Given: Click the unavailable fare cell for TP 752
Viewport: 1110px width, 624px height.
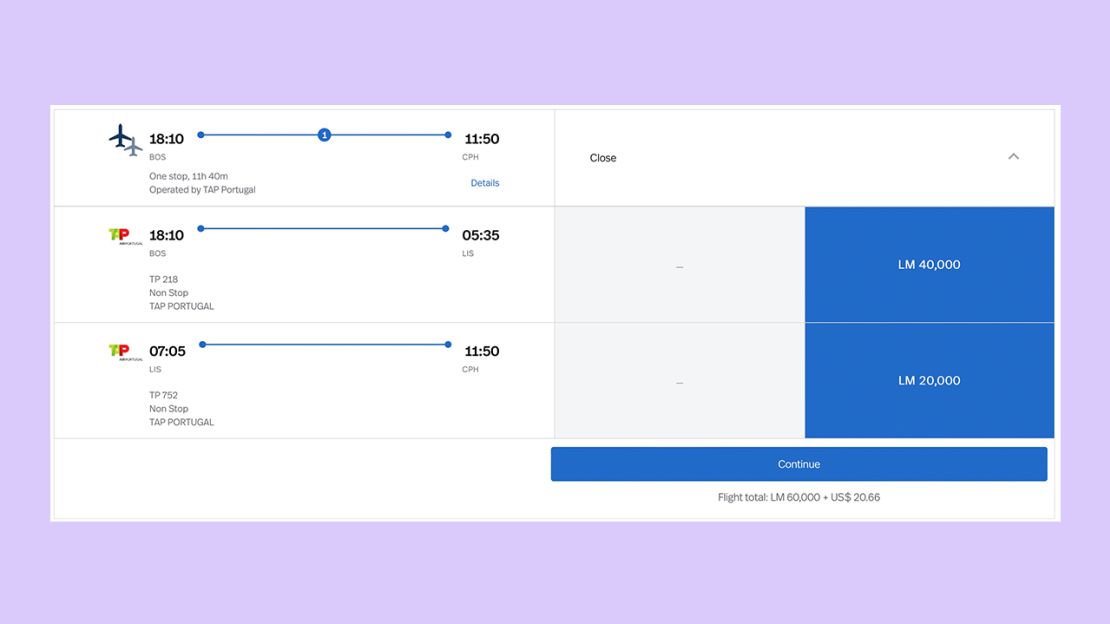Looking at the screenshot, I should pyautogui.click(x=680, y=380).
